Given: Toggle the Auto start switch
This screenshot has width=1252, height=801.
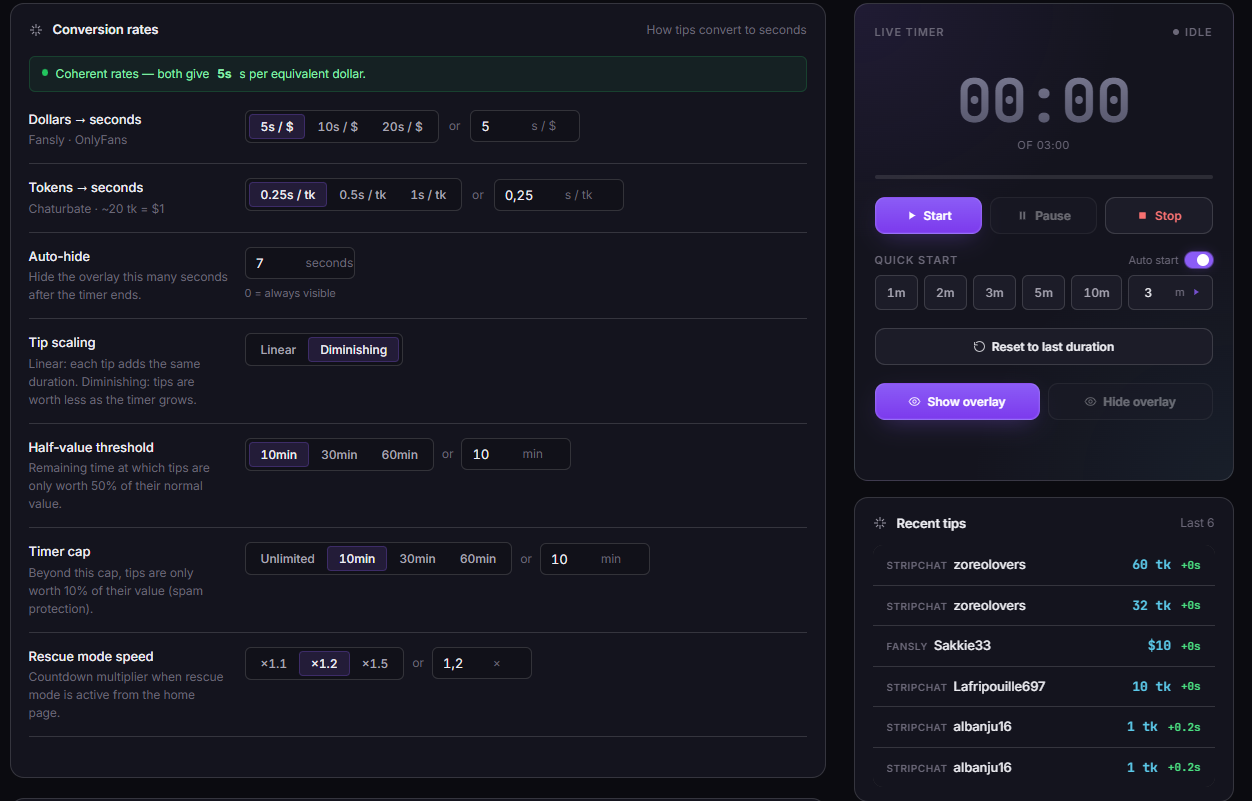Looking at the screenshot, I should pos(1198,260).
